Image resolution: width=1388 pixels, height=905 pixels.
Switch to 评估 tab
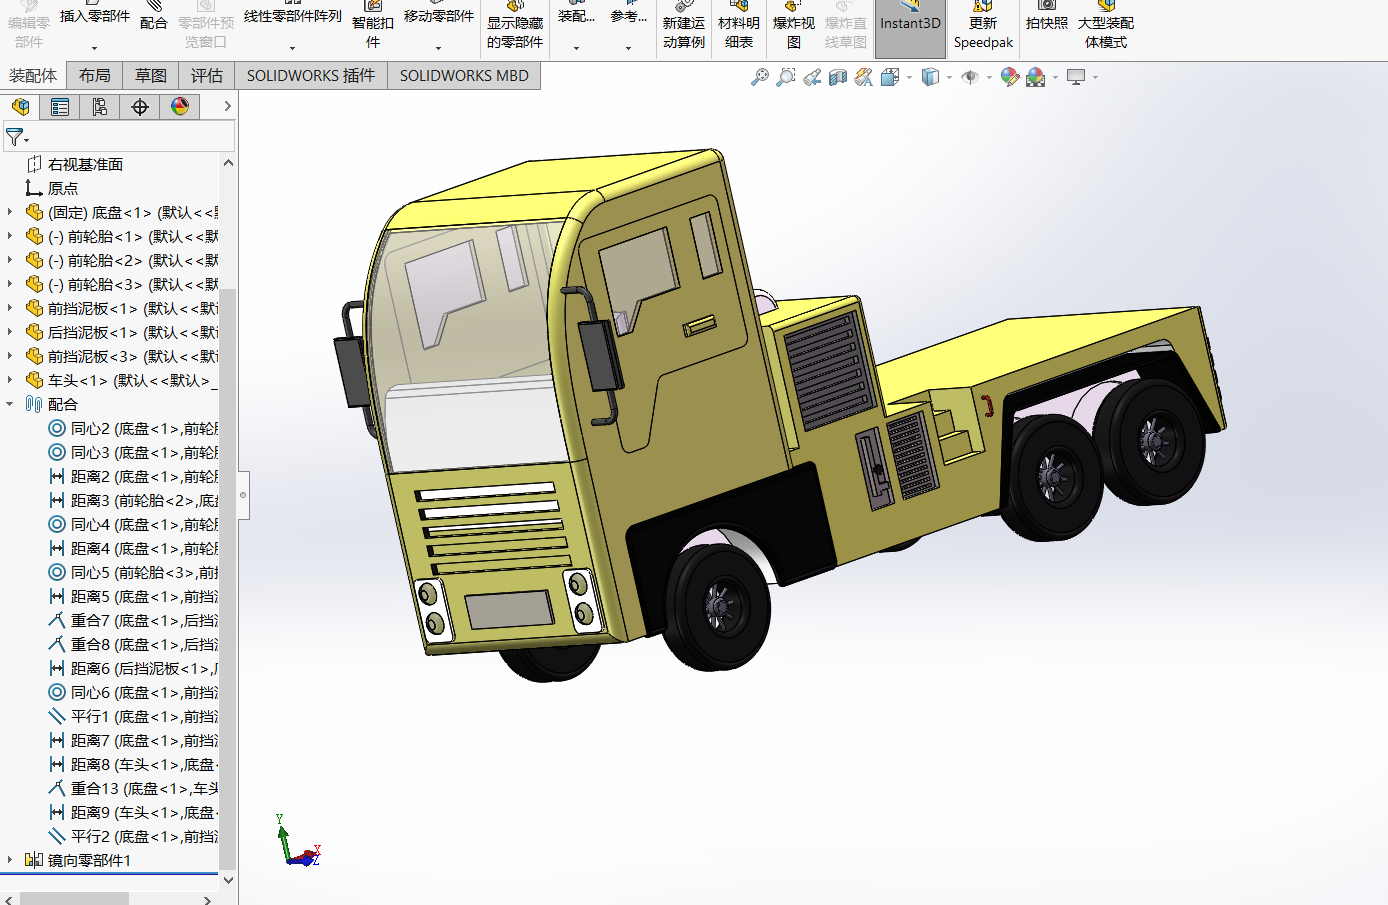click(207, 76)
